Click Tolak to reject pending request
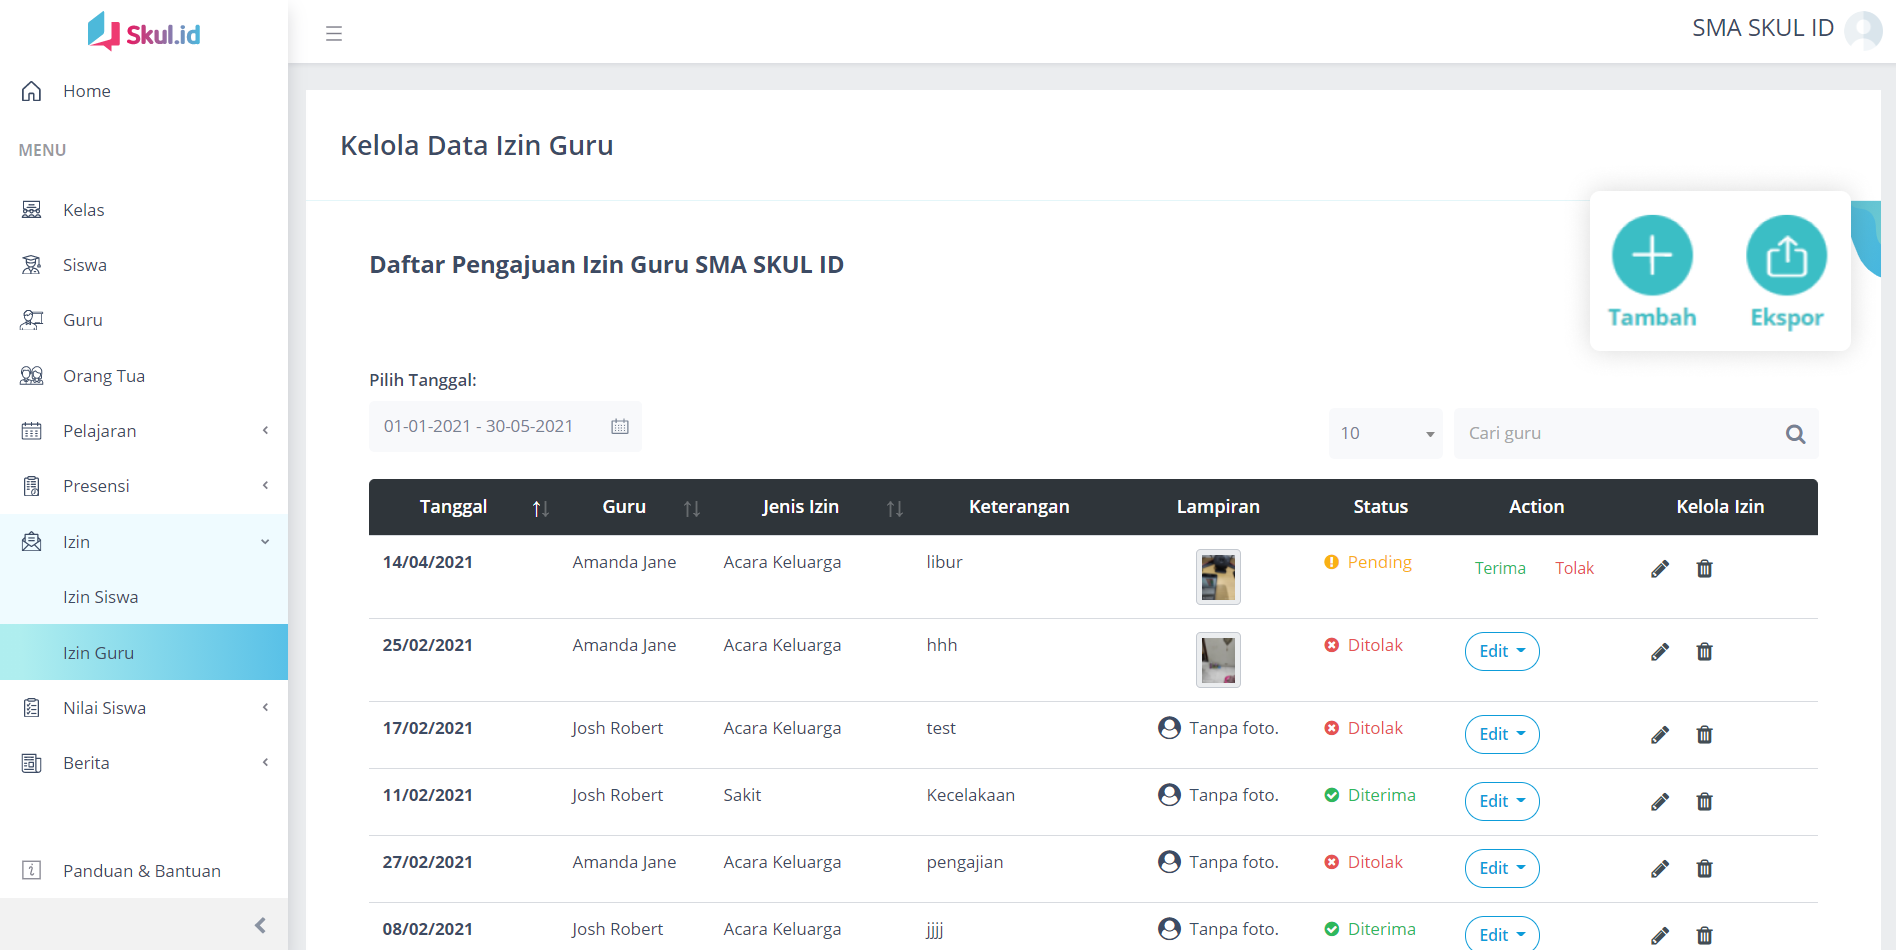The image size is (1896, 952). pos(1574,569)
